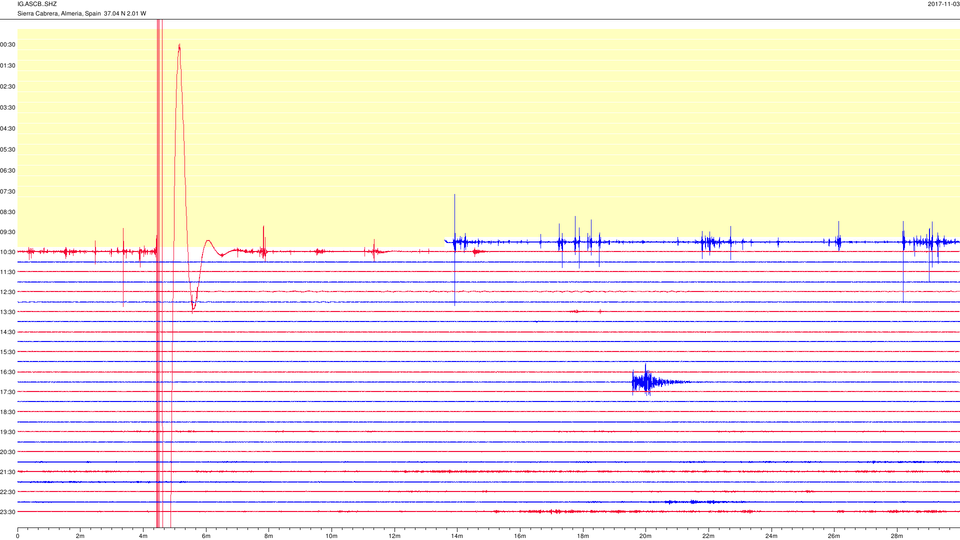Click the 2m axis tick label
The width and height of the screenshot is (960, 540).
click(x=80, y=536)
